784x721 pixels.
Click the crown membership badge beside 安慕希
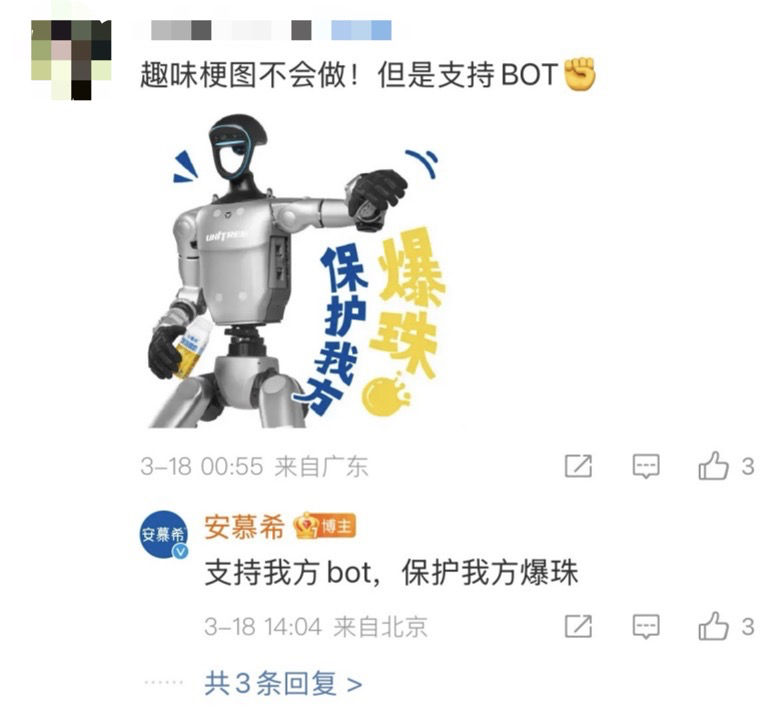pyautogui.click(x=306, y=526)
